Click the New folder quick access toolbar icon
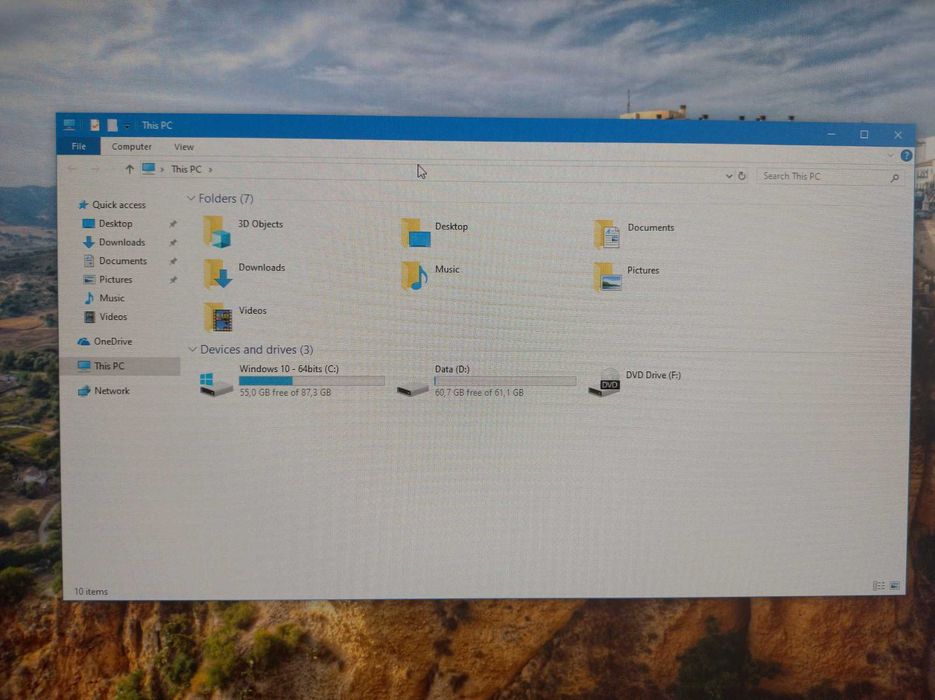This screenshot has width=935, height=700. pos(112,125)
